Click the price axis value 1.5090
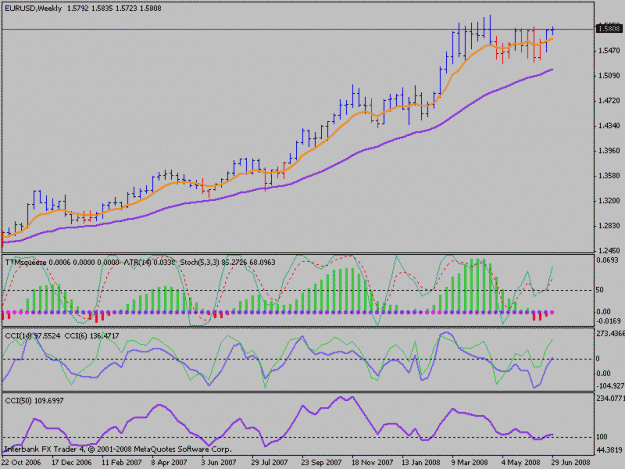This screenshot has height=469, width=625. point(609,76)
